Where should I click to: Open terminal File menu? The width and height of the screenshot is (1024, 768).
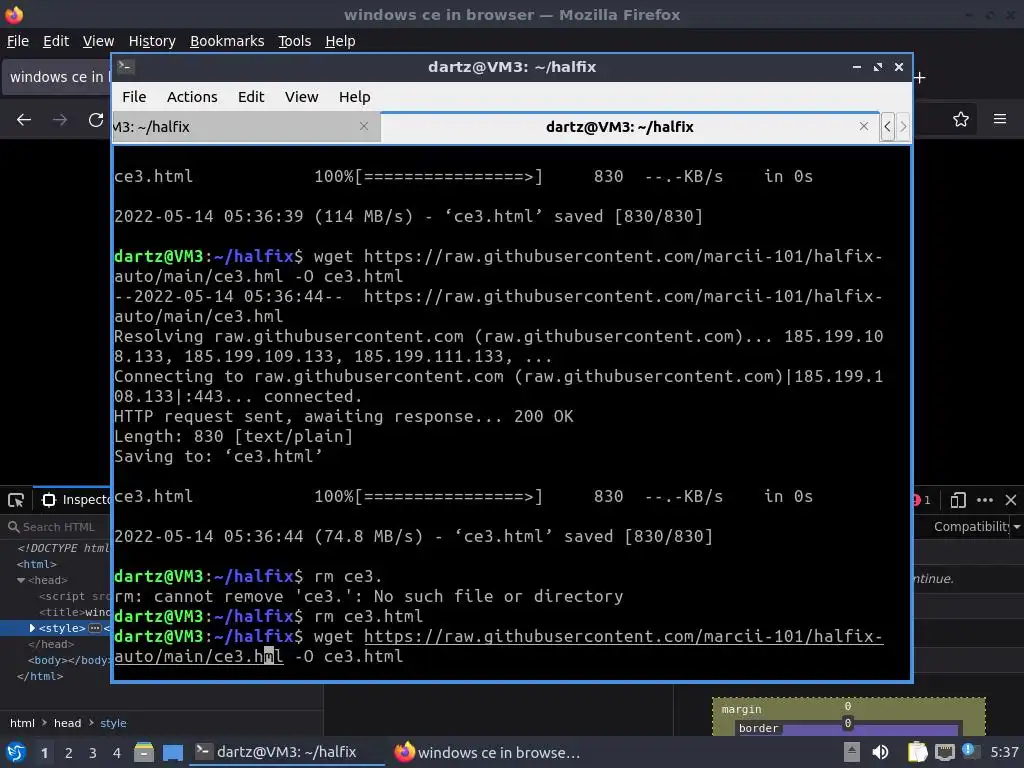(134, 97)
